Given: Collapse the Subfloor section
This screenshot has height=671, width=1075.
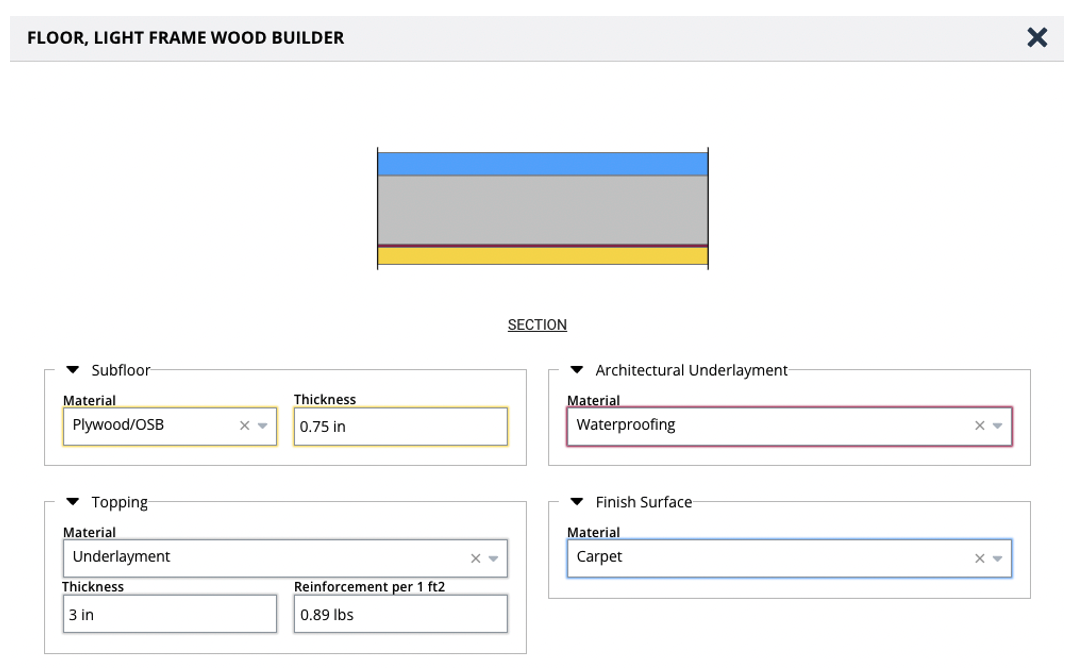Looking at the screenshot, I should click(x=73, y=370).
